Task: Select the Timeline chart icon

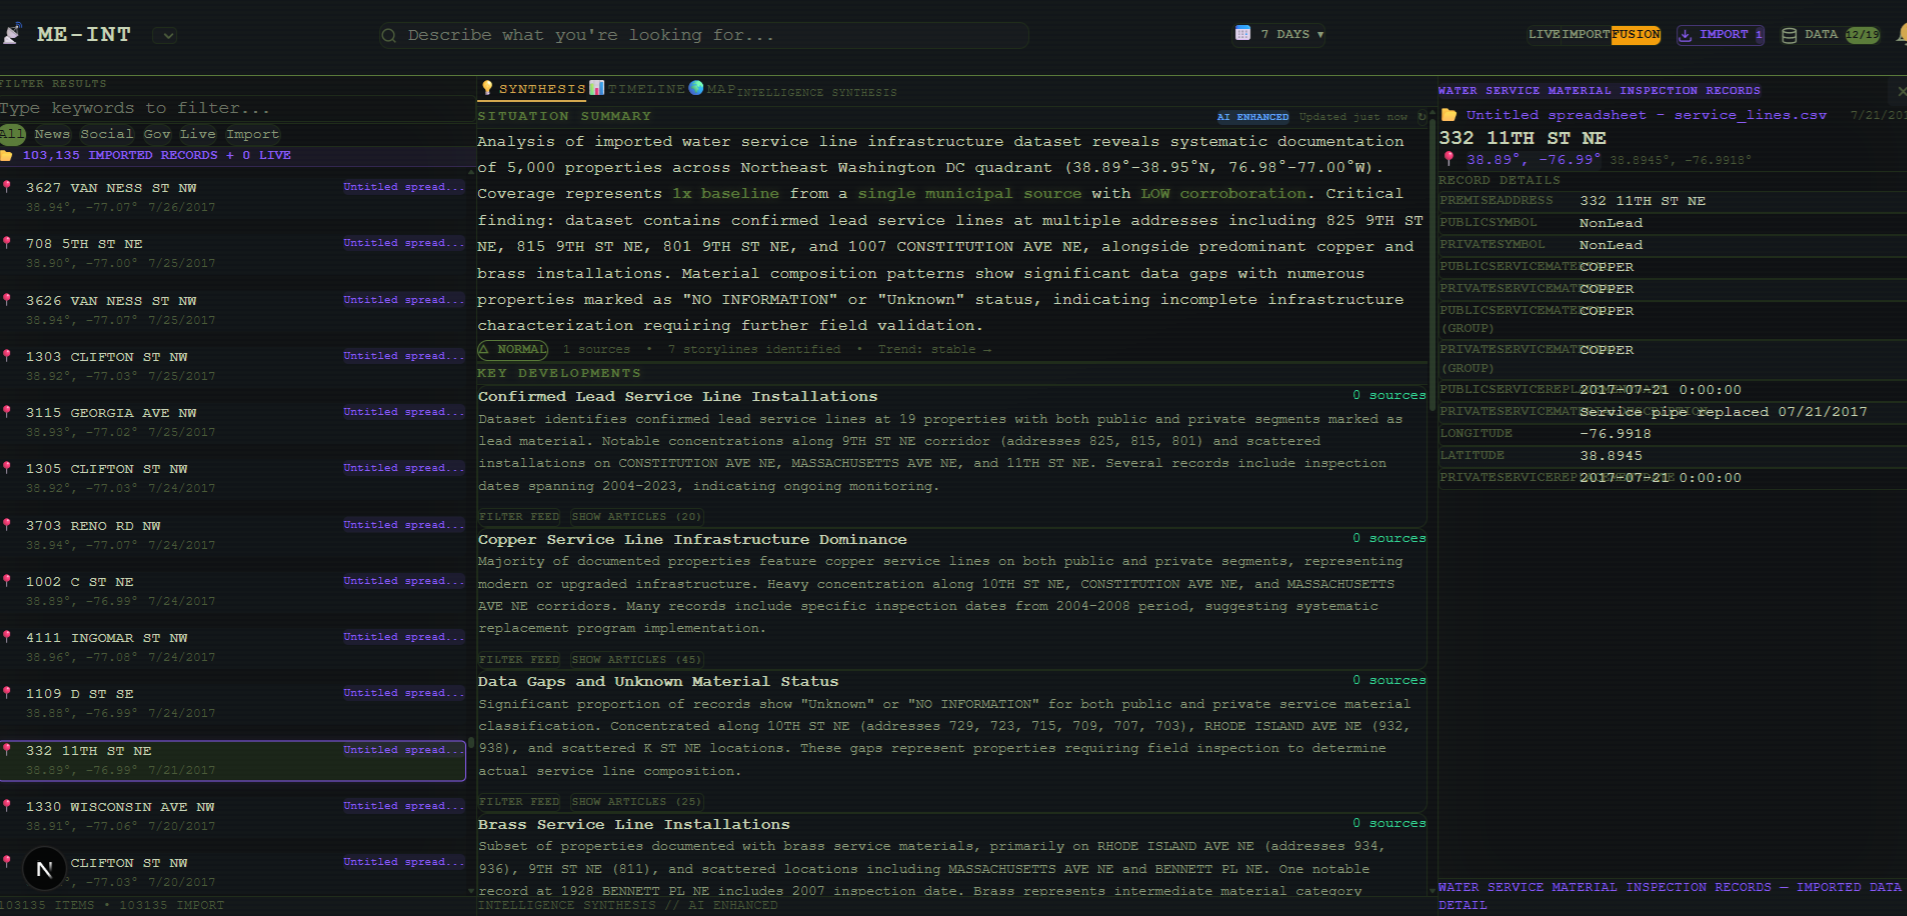Action: click(597, 89)
